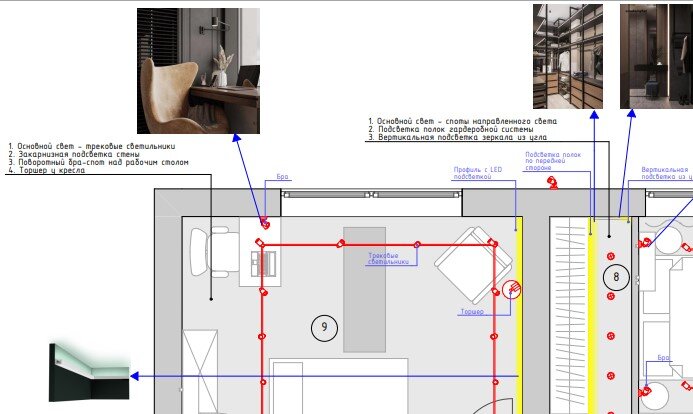Select the hanging clothes rail hatch in wardrobe
This screenshot has height=414, width=693.
(x=571, y=315)
